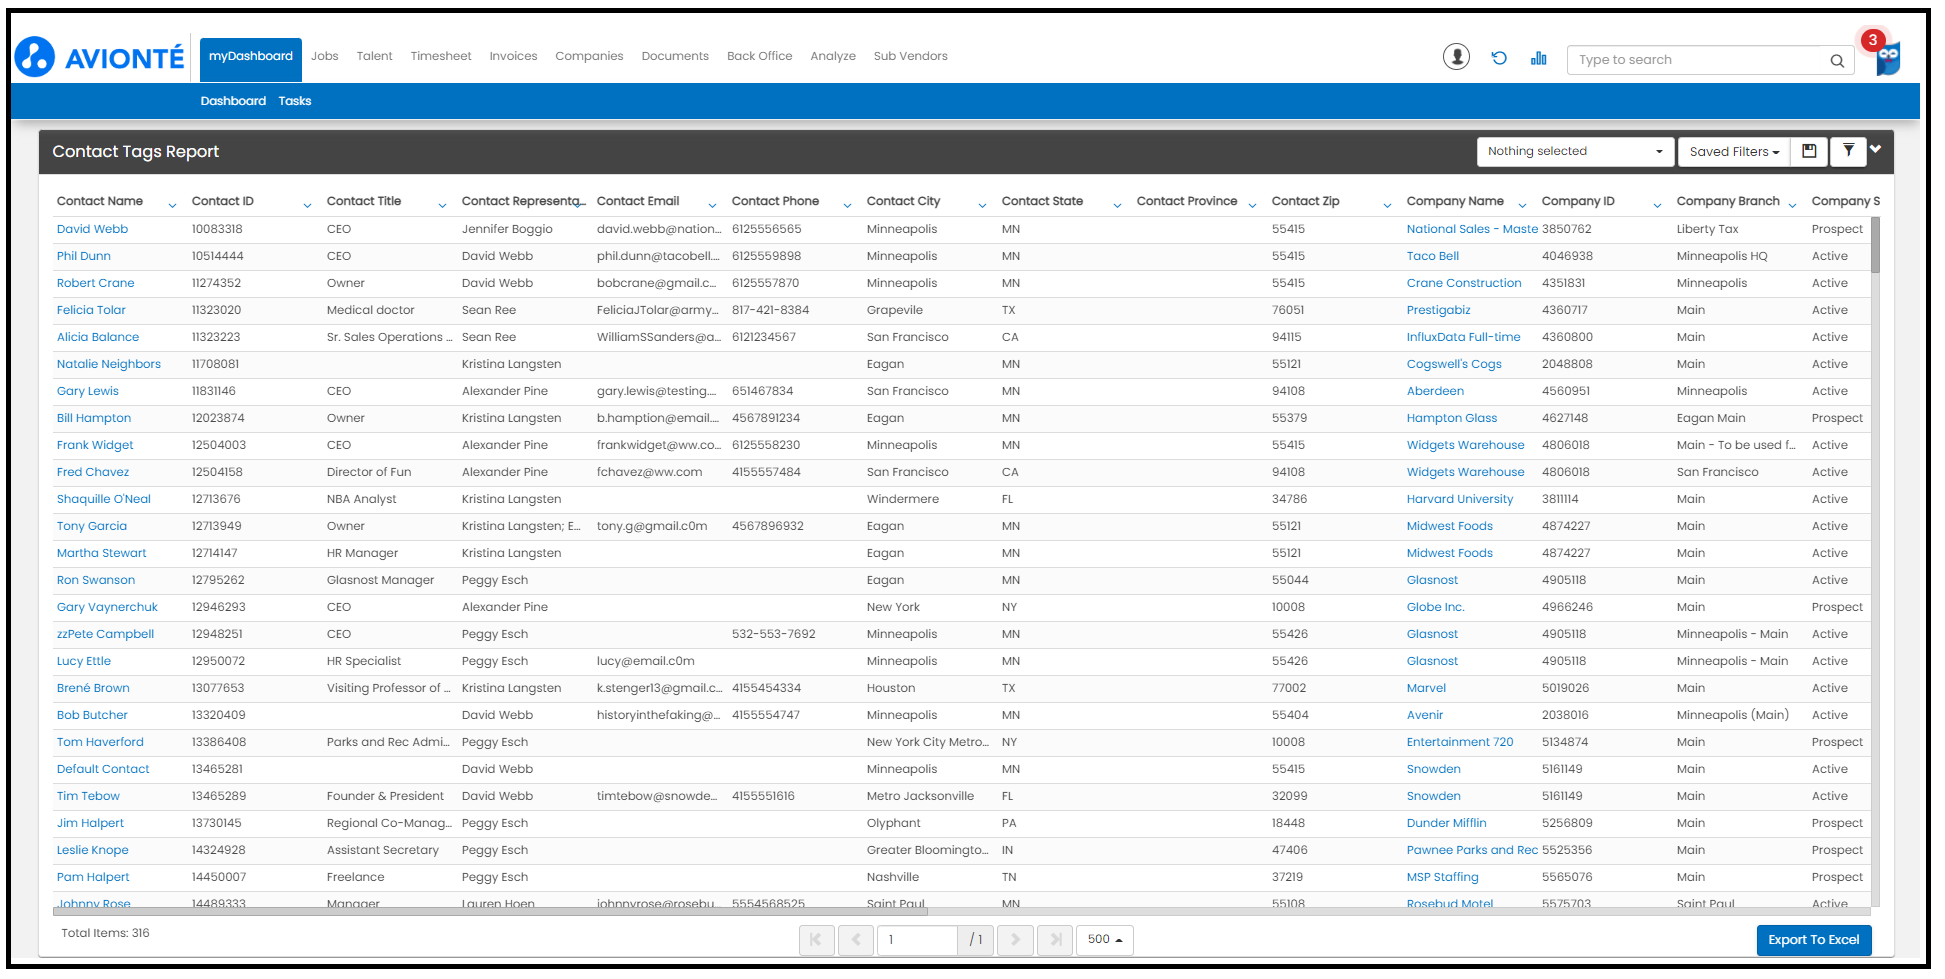The width and height of the screenshot is (1945, 979).
Task: Click the Avionté logo
Action: (x=100, y=57)
